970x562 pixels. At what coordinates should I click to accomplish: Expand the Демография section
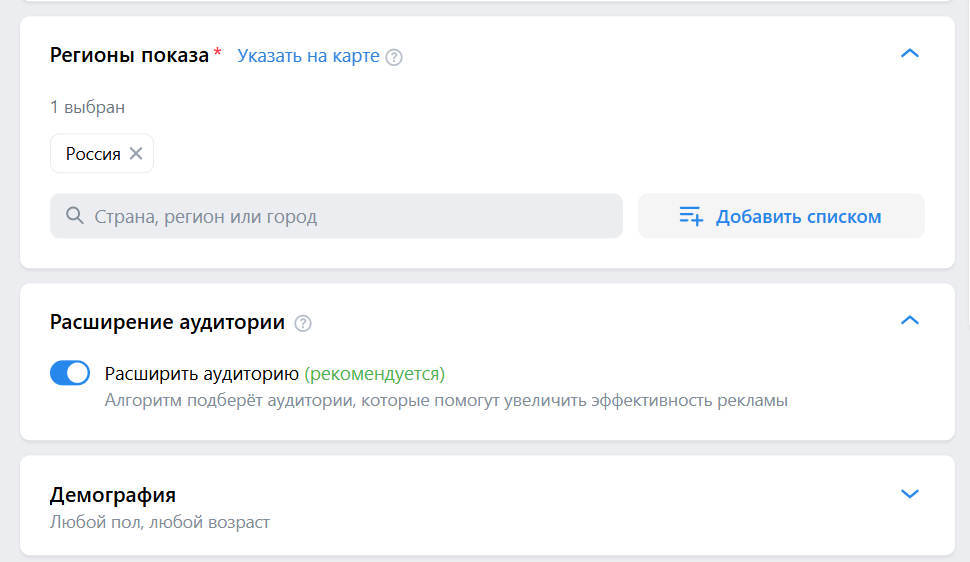pyautogui.click(x=909, y=494)
